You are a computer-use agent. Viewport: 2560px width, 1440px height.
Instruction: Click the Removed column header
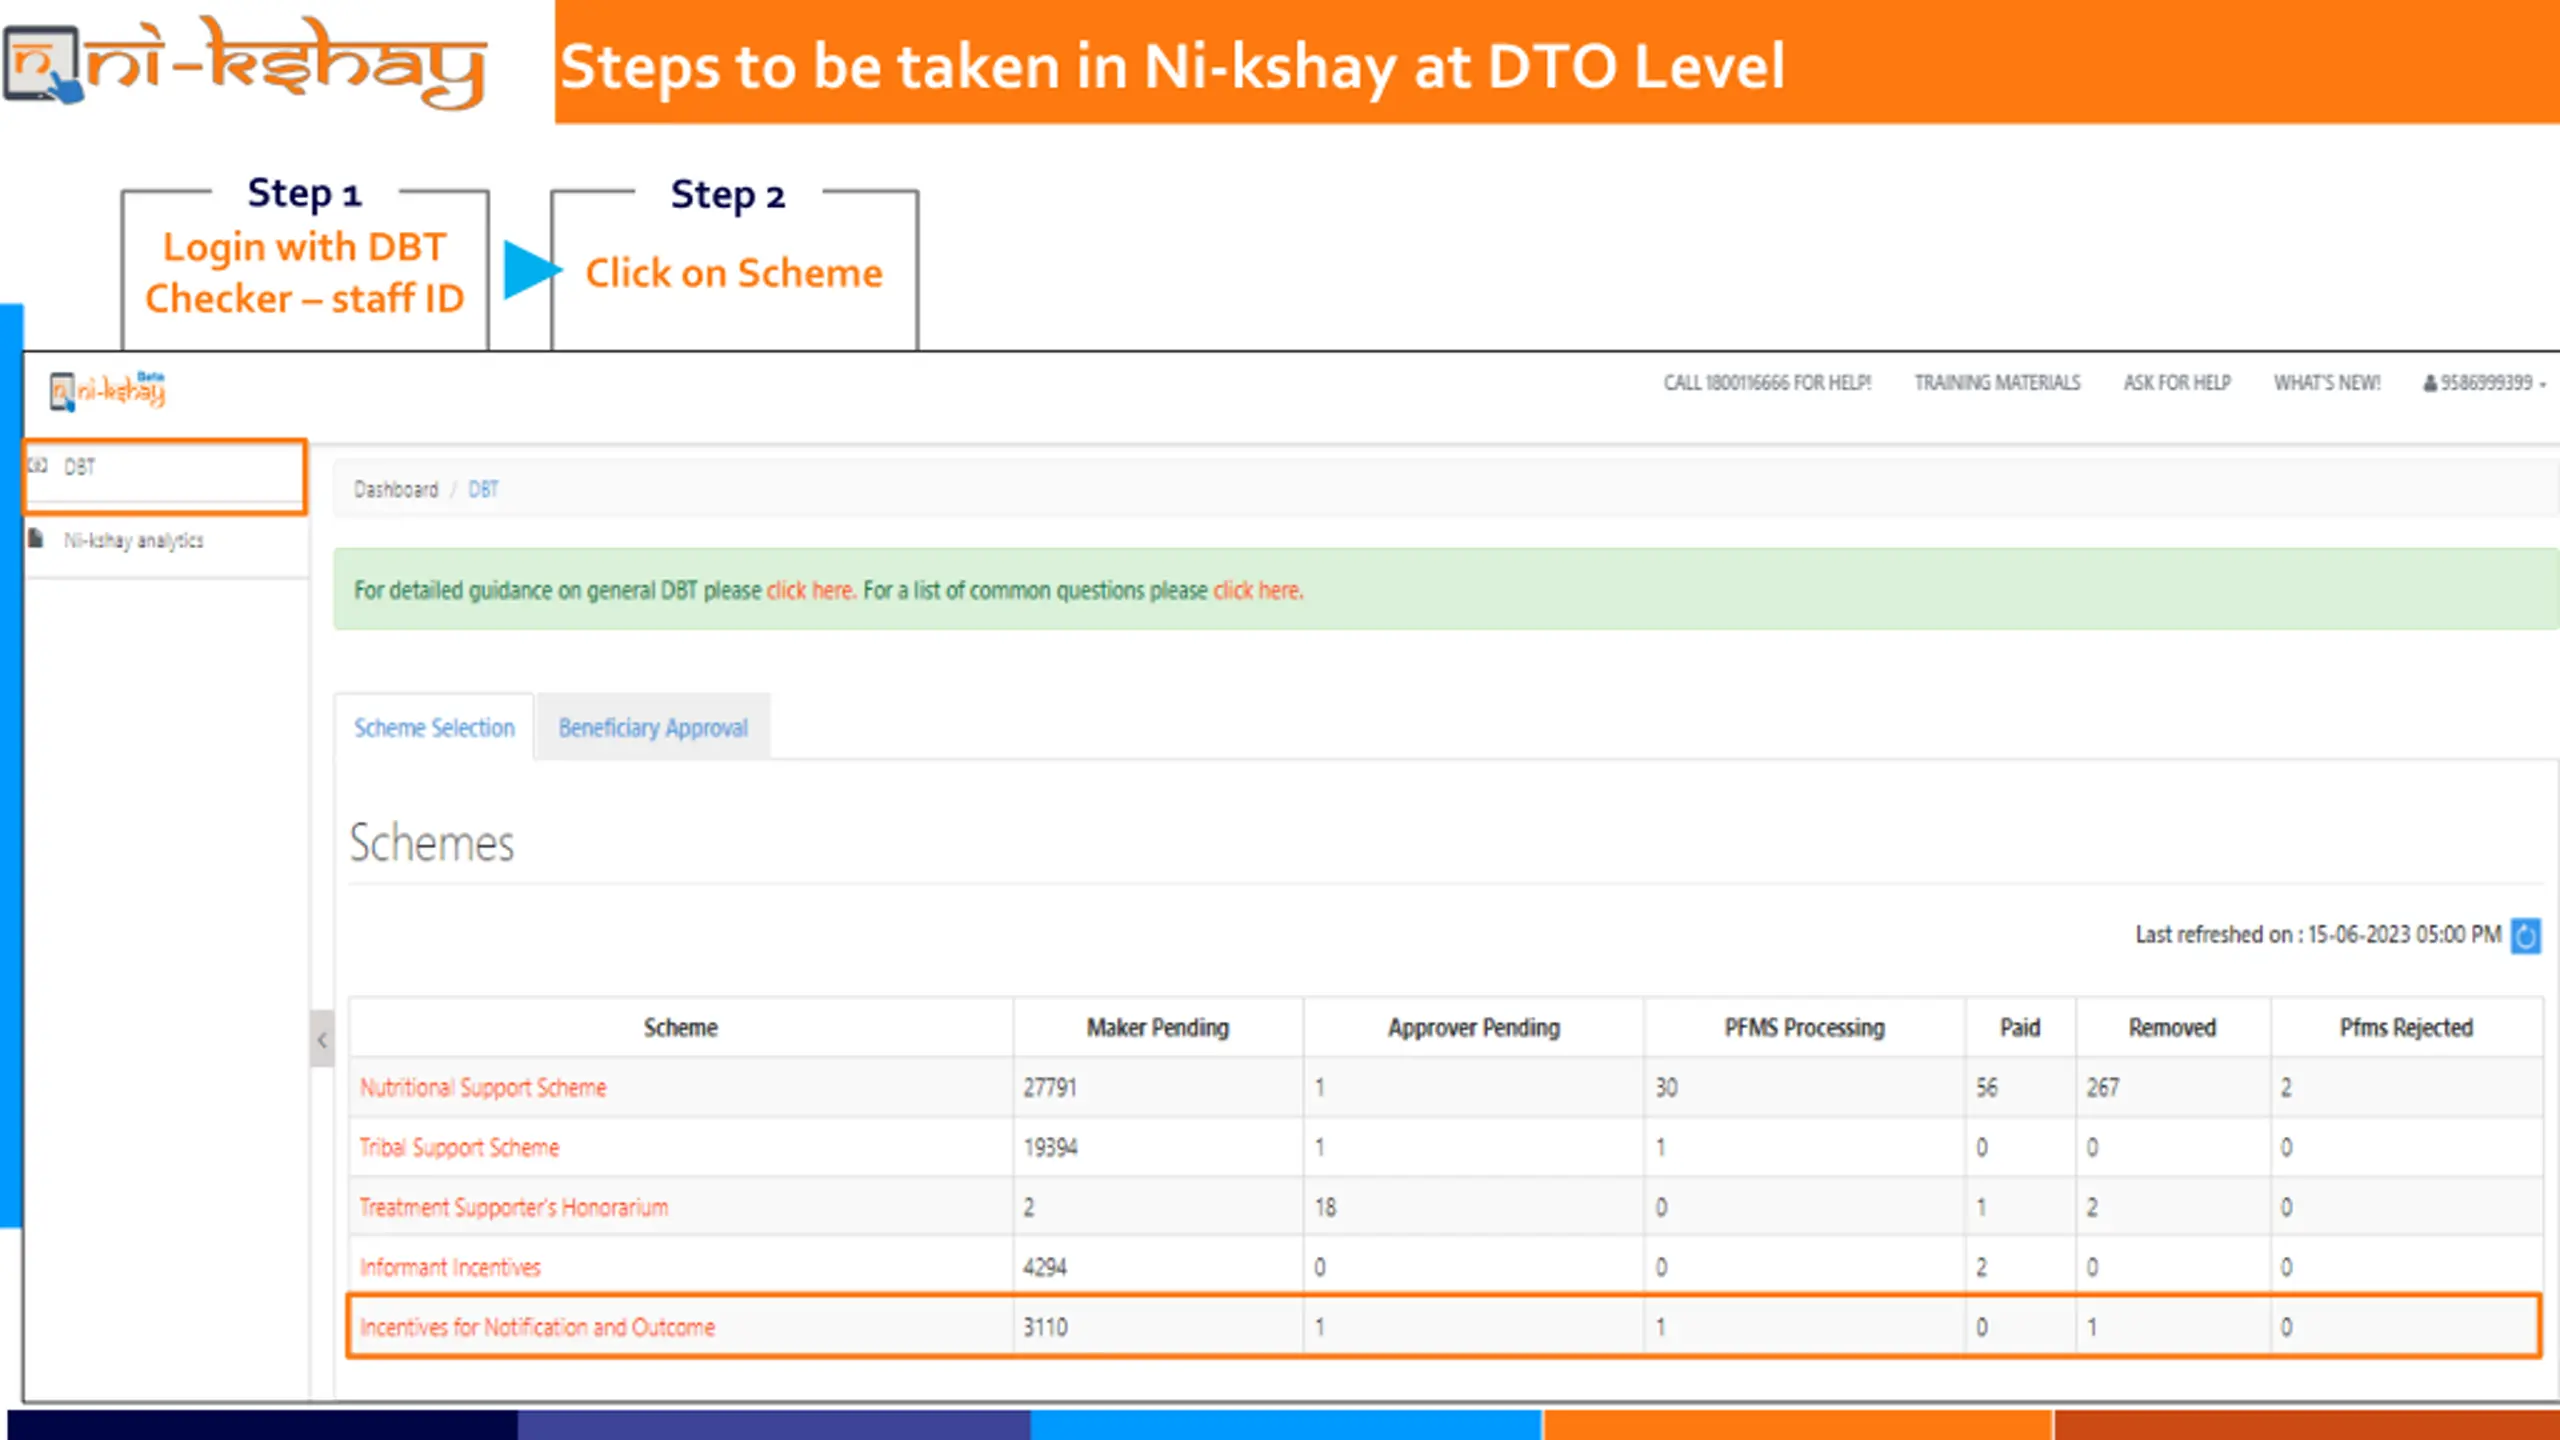pos(2172,1027)
